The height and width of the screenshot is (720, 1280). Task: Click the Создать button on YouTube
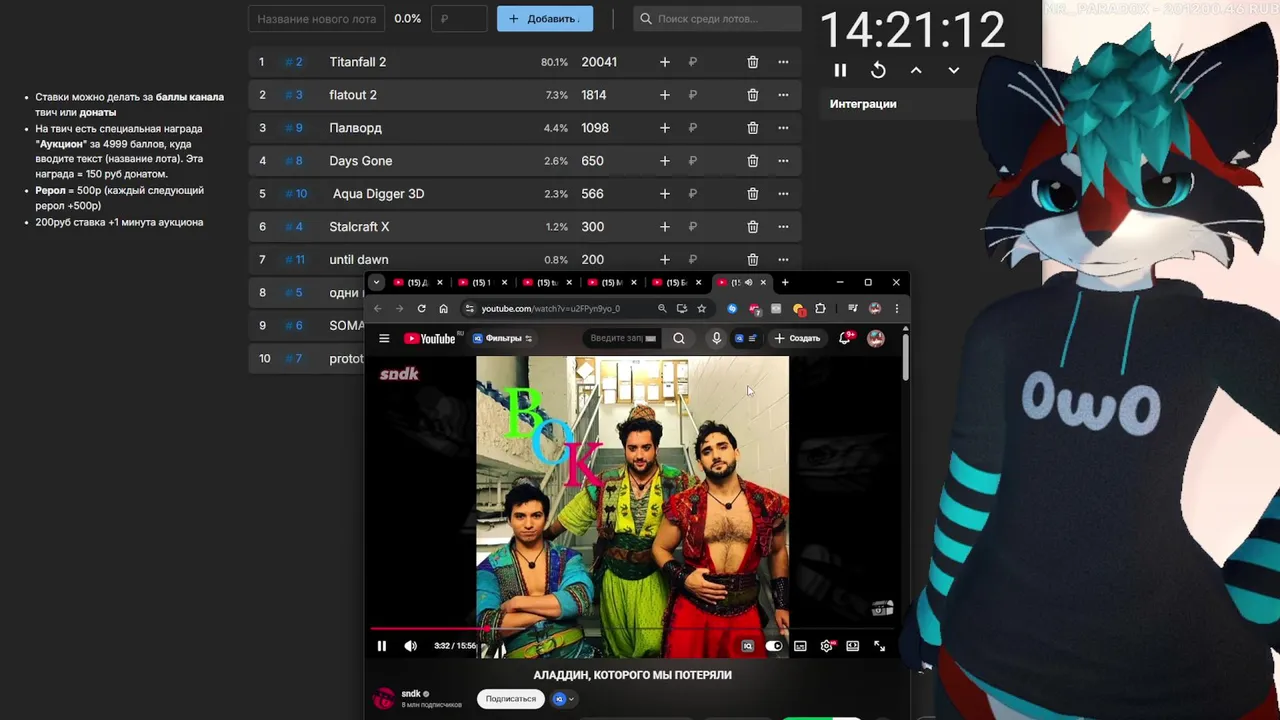pyautogui.click(x=797, y=339)
